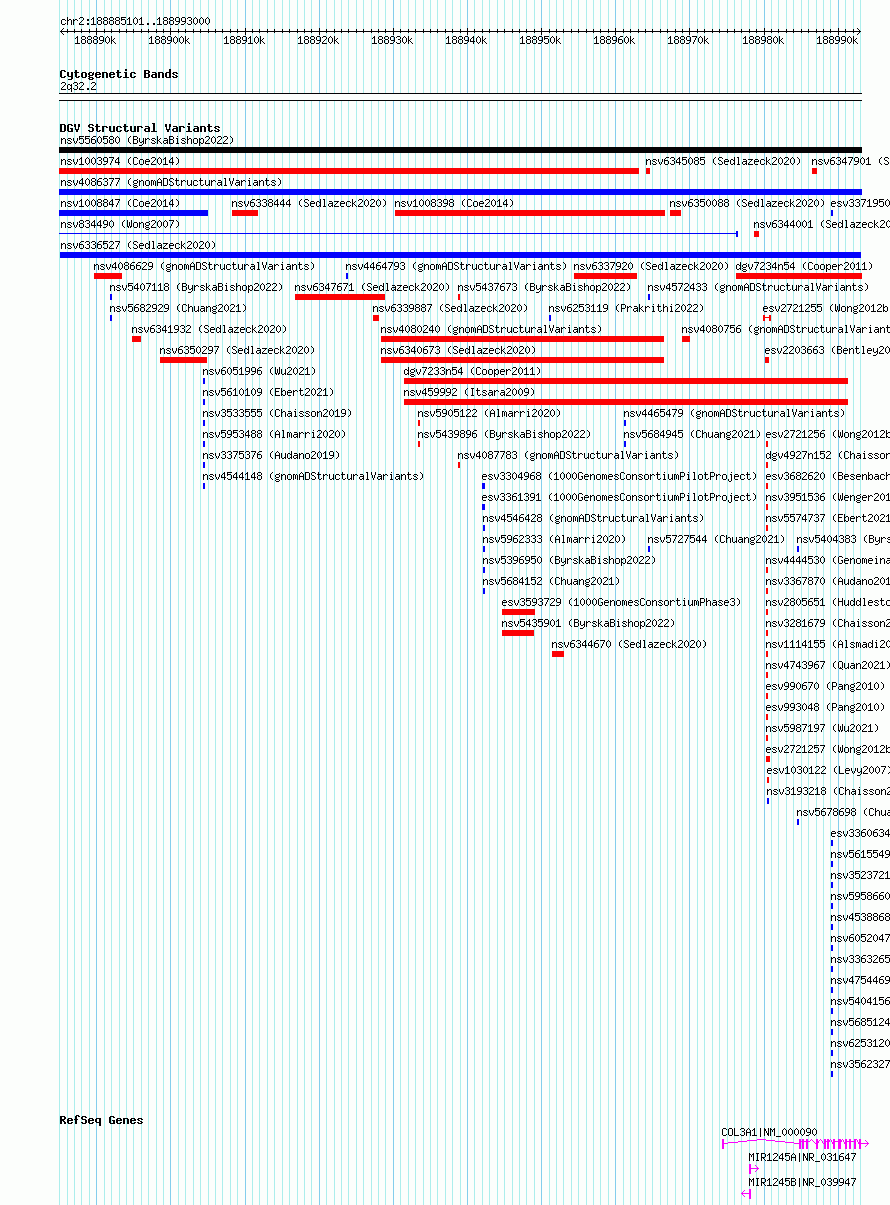Screen dimensions: 890x1205
Task: Open esv3304968 1000Genomes pilot label
Action: click(620, 476)
